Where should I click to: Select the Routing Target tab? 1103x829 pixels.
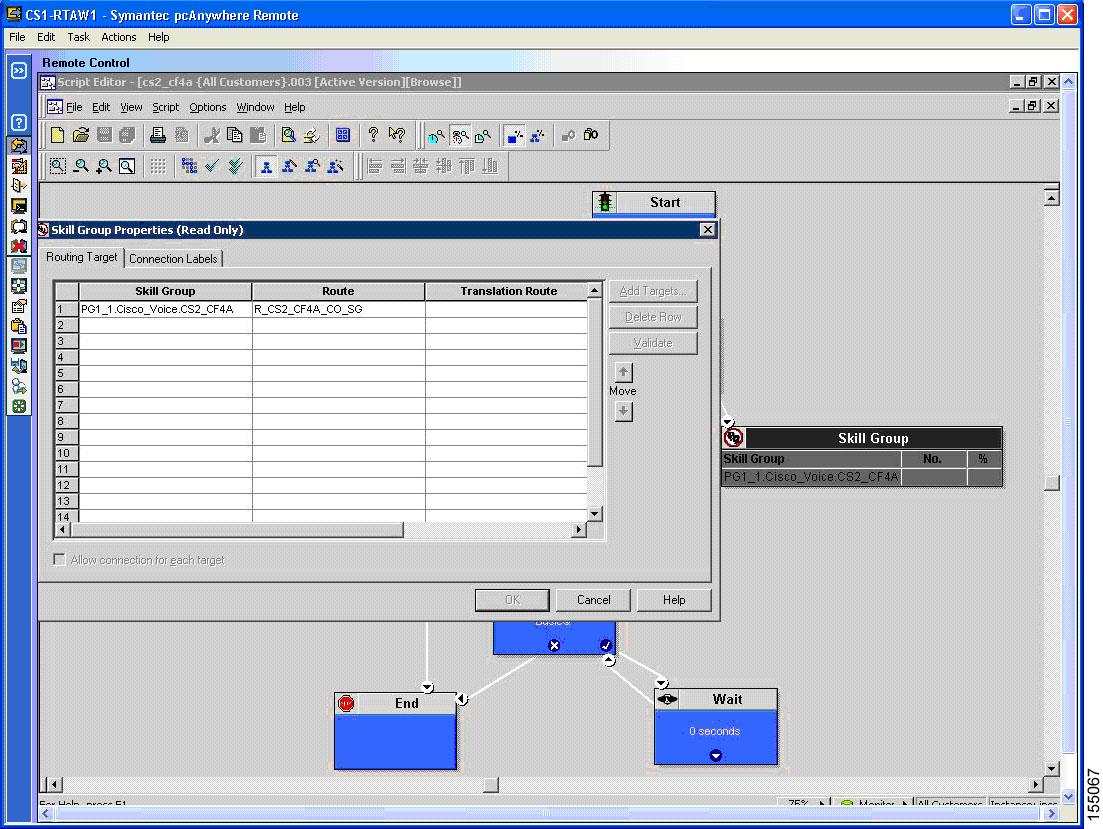pos(82,257)
